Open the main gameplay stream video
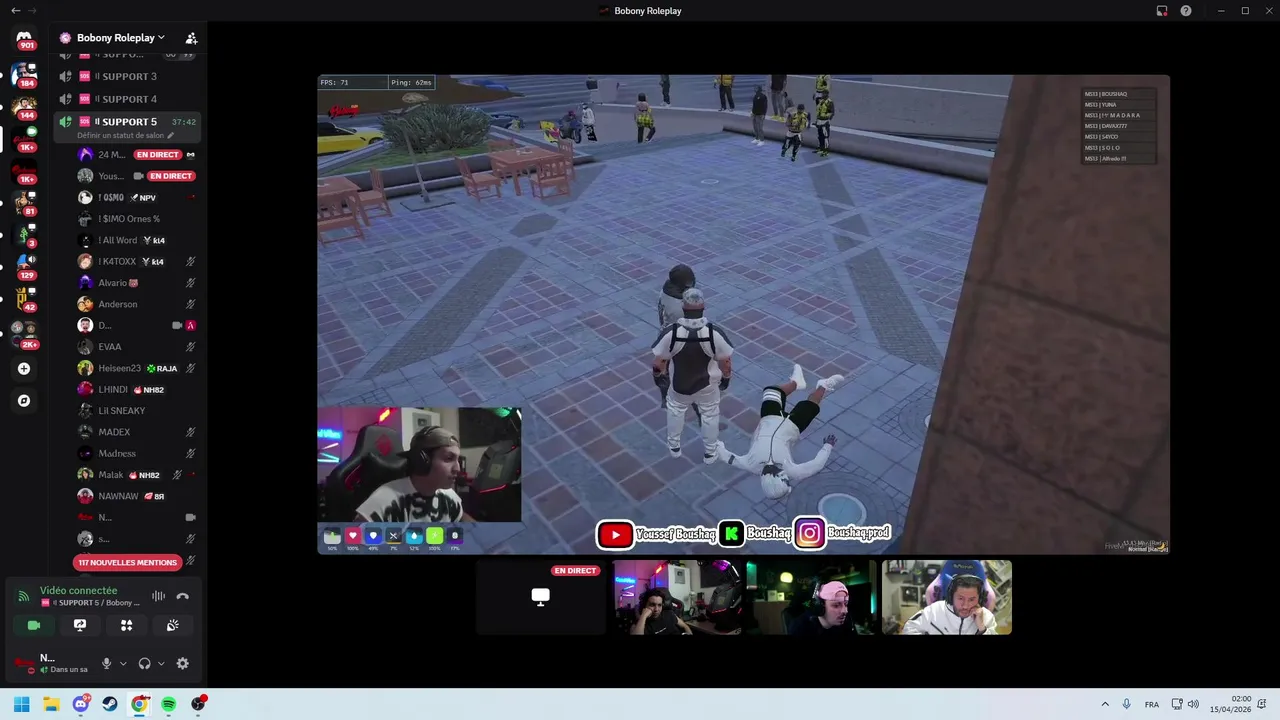The image size is (1280, 720). click(743, 314)
